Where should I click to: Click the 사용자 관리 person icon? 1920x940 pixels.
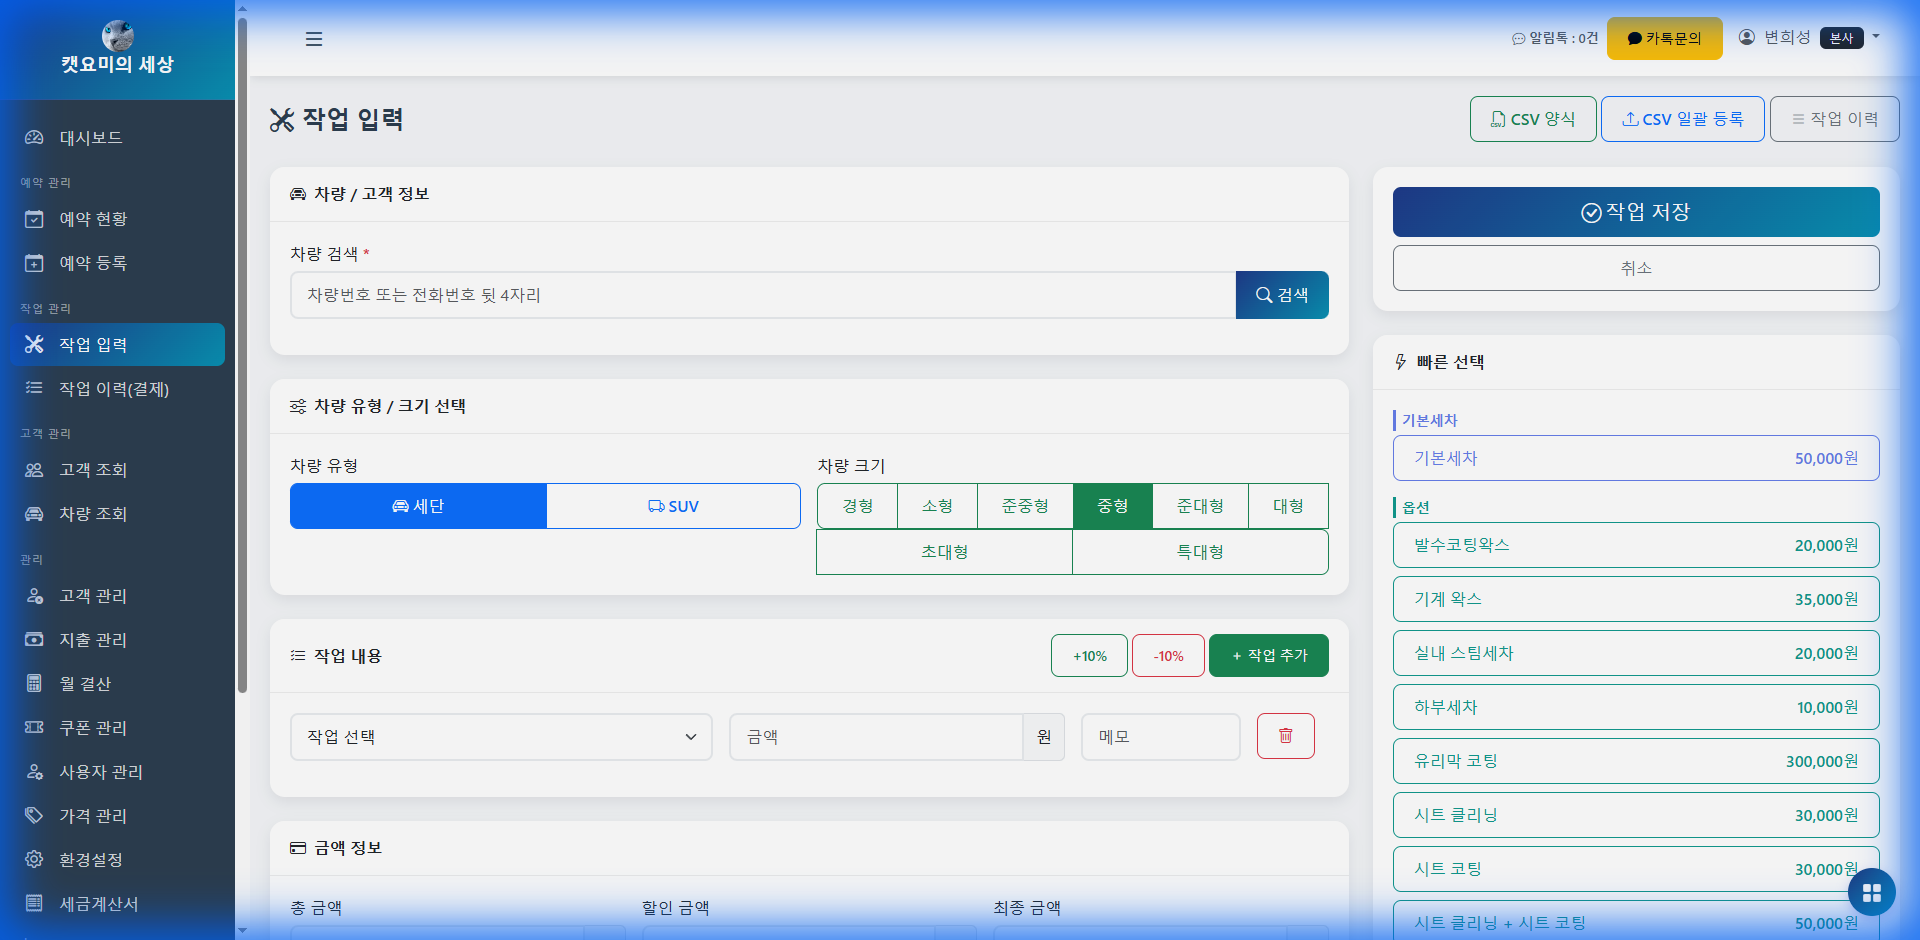34,772
